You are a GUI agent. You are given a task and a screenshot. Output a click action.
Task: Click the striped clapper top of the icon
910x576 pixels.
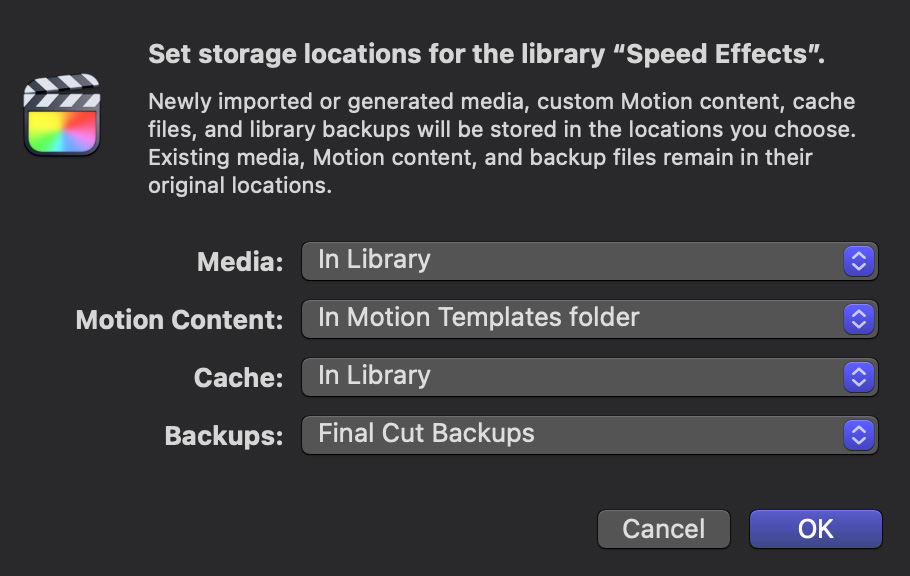62,91
